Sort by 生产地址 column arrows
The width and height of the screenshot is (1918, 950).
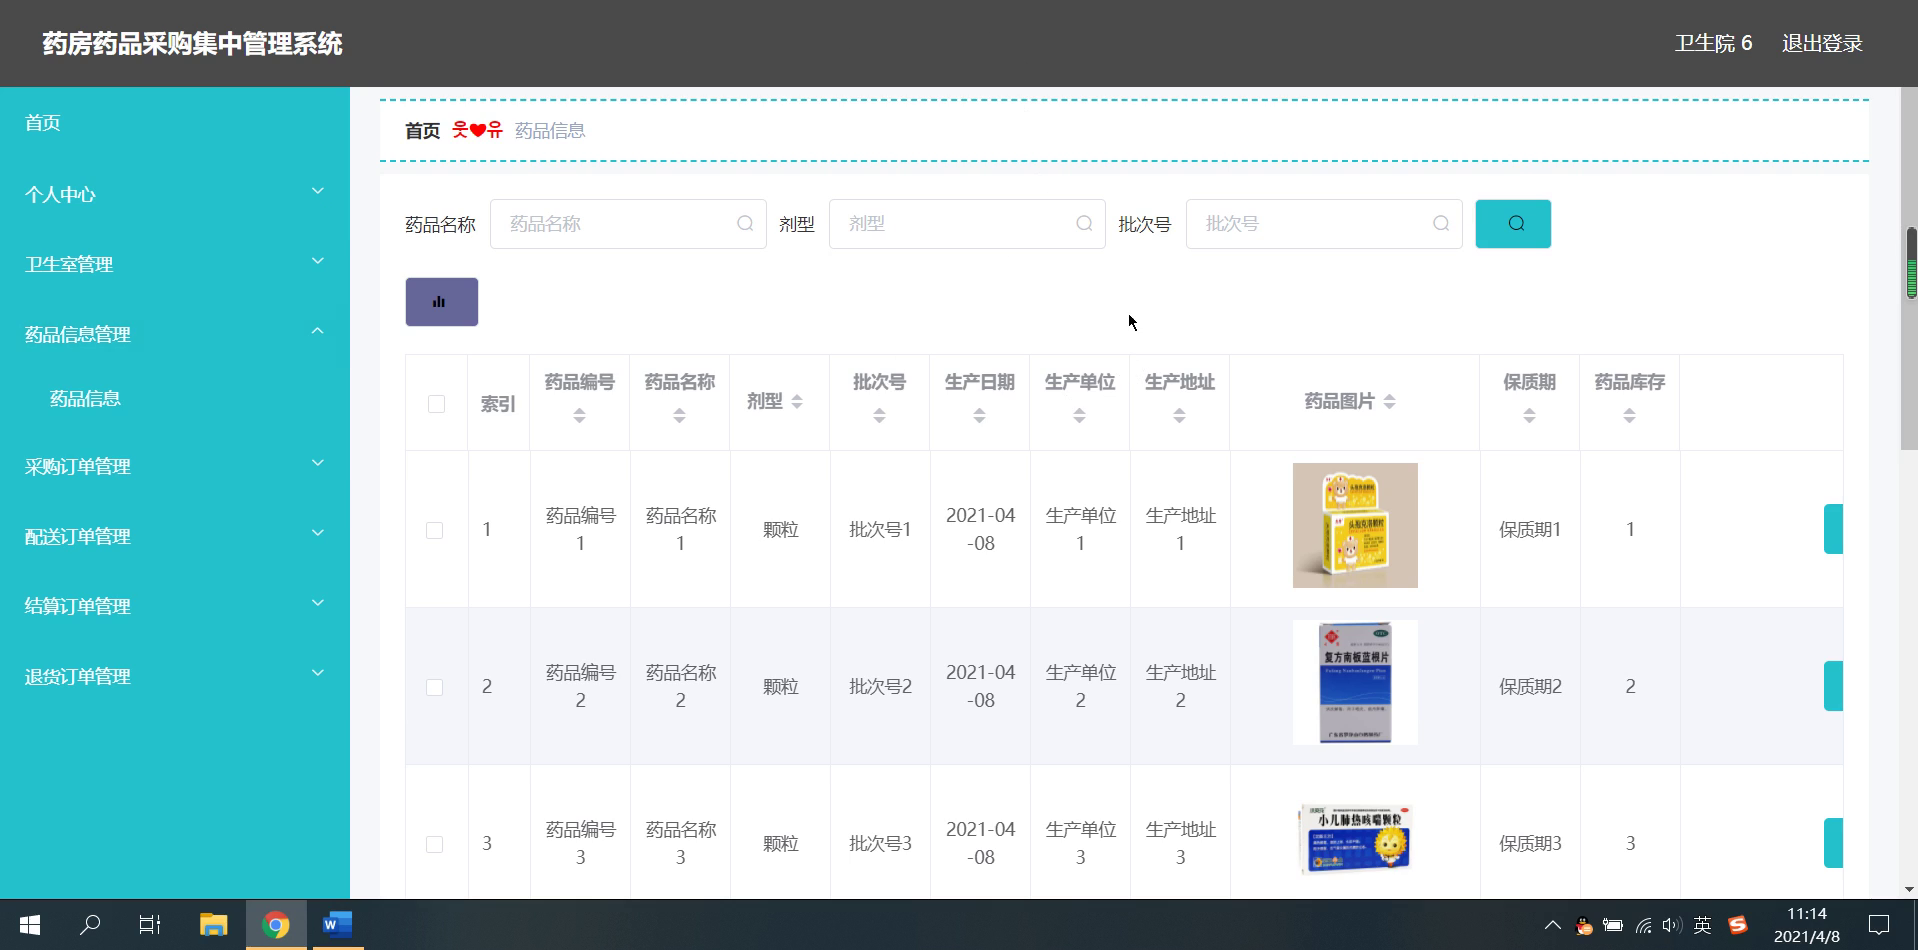[x=1179, y=416]
